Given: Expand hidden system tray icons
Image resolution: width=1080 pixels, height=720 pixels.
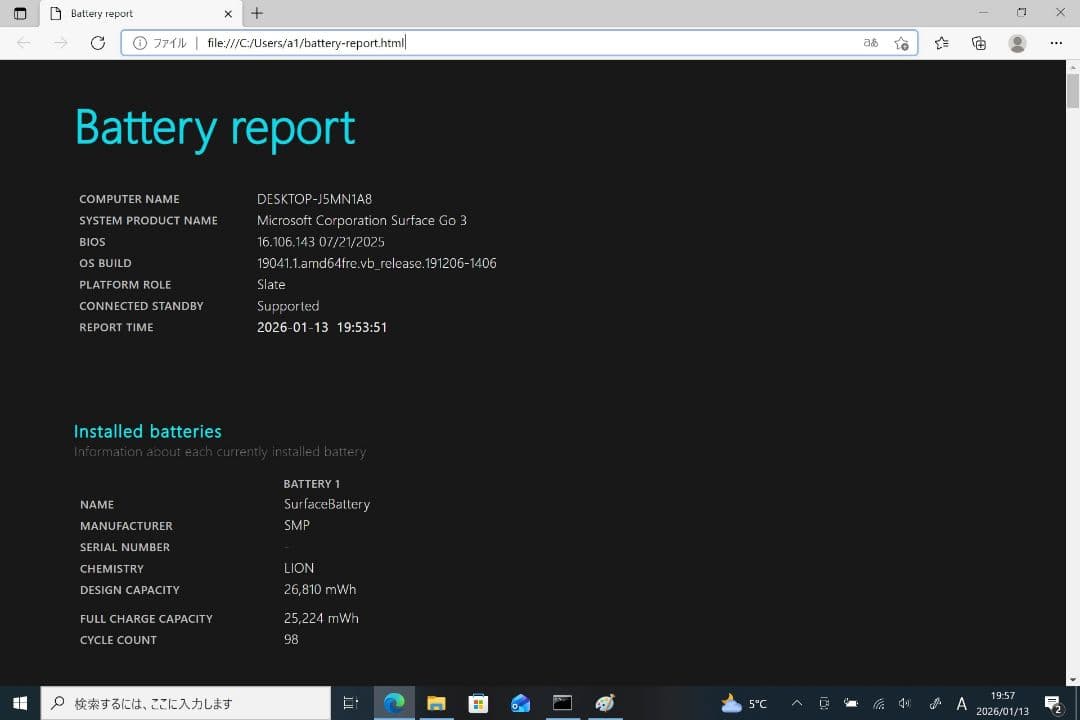Looking at the screenshot, I should (x=797, y=703).
